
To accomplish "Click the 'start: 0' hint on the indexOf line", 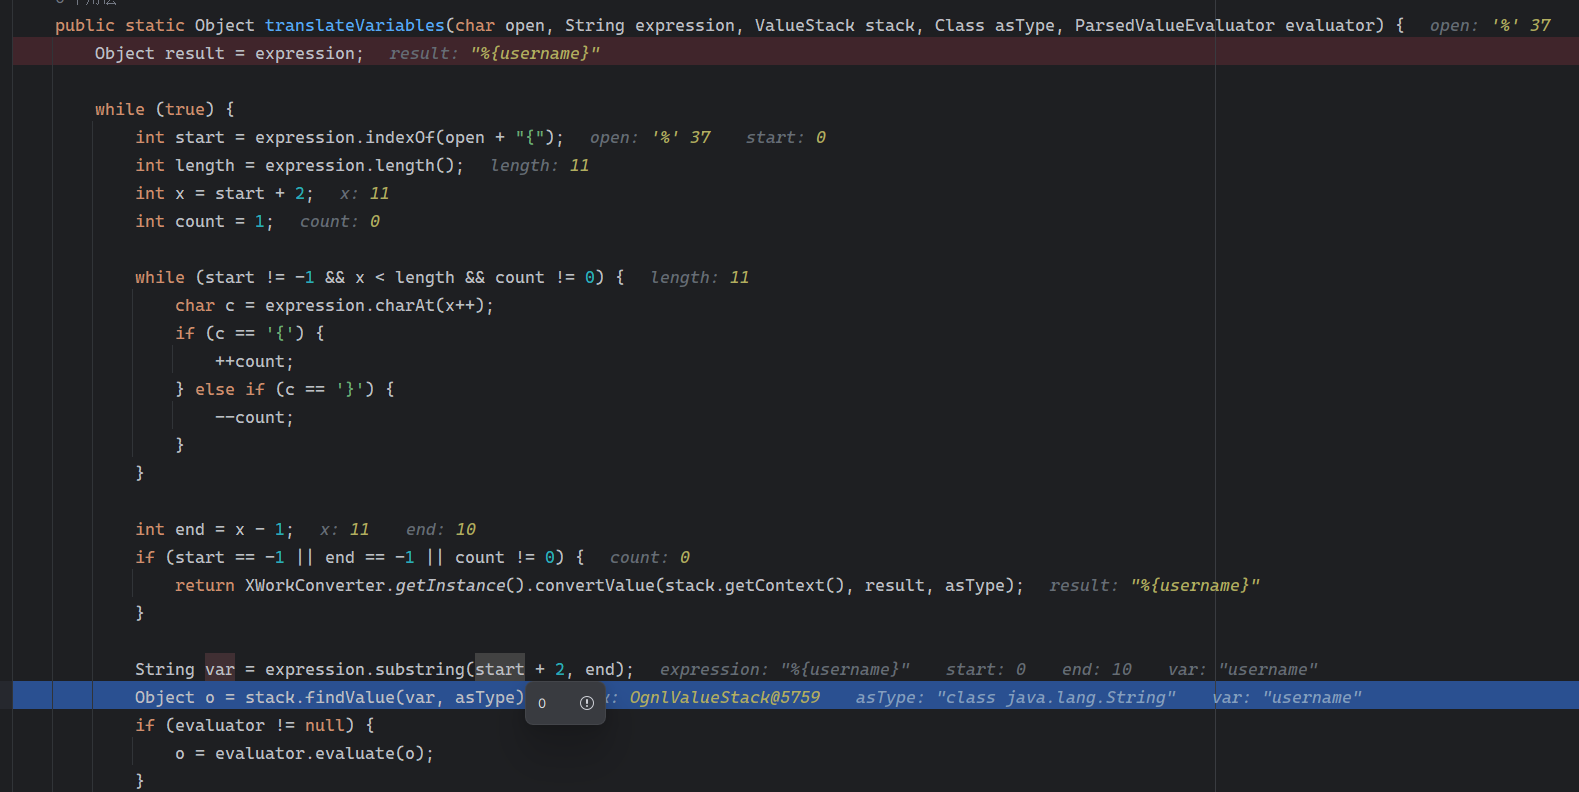I will tap(786, 137).
